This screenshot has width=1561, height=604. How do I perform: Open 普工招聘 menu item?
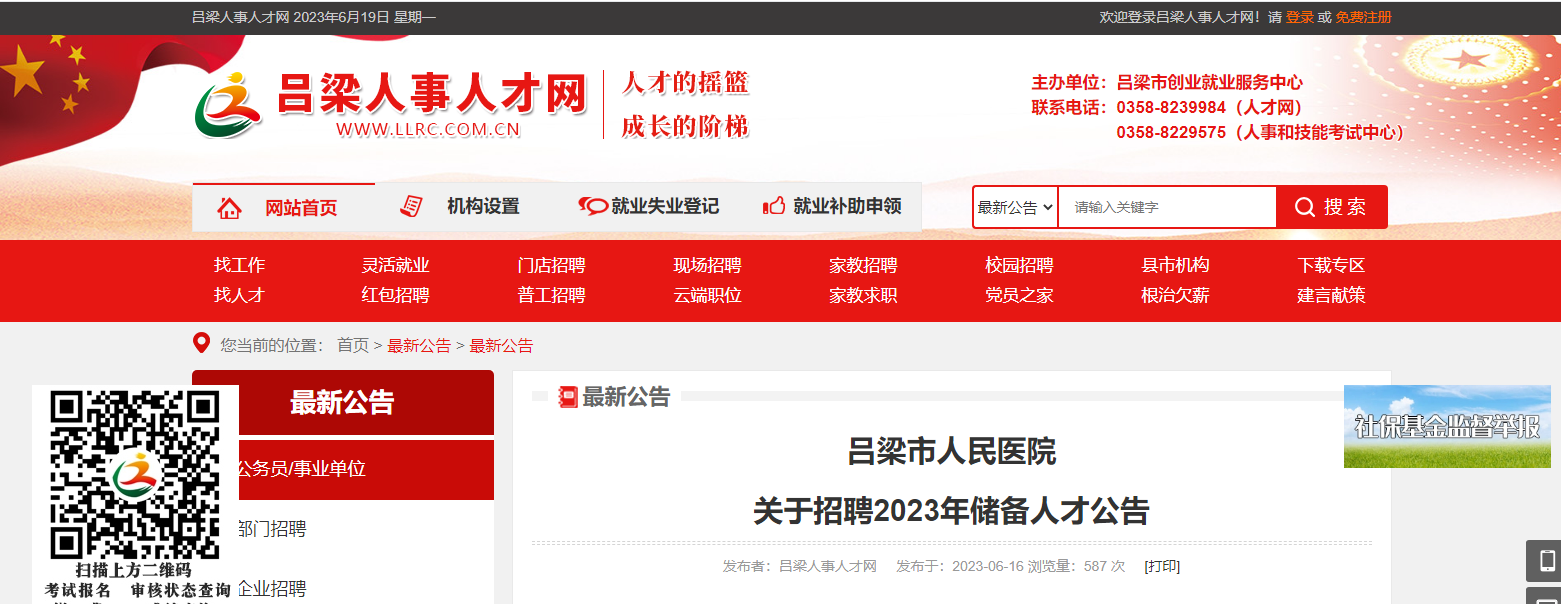(x=551, y=295)
